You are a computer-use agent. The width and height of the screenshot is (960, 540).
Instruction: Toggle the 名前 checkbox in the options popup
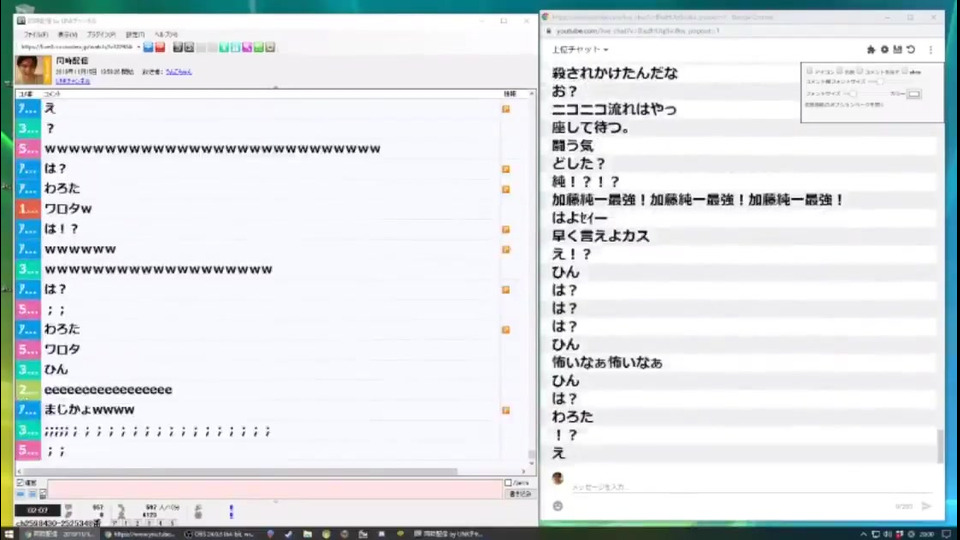[839, 71]
